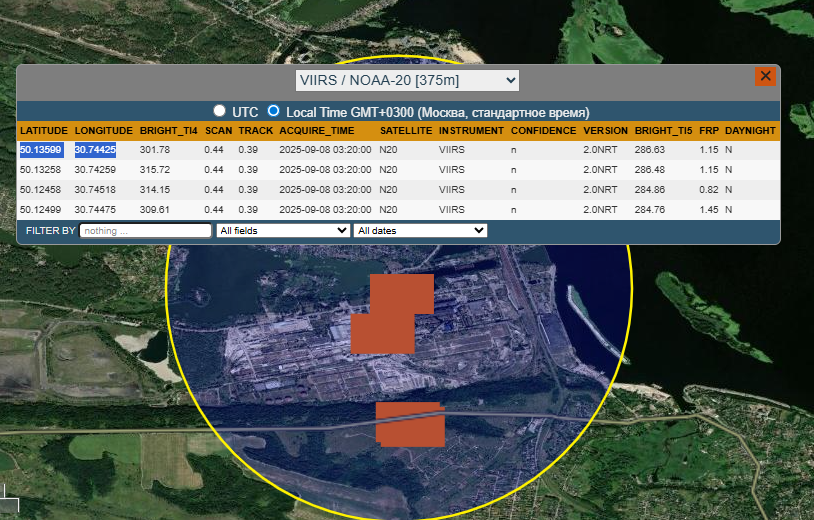Click the FRP value 1.45 in last row
814x520 pixels.
[x=709, y=210]
